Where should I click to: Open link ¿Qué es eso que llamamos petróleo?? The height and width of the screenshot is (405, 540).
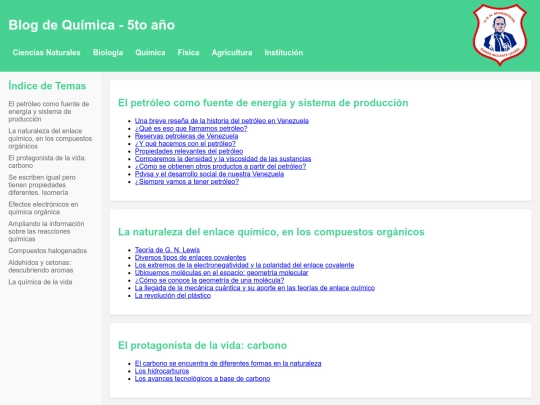191,128
